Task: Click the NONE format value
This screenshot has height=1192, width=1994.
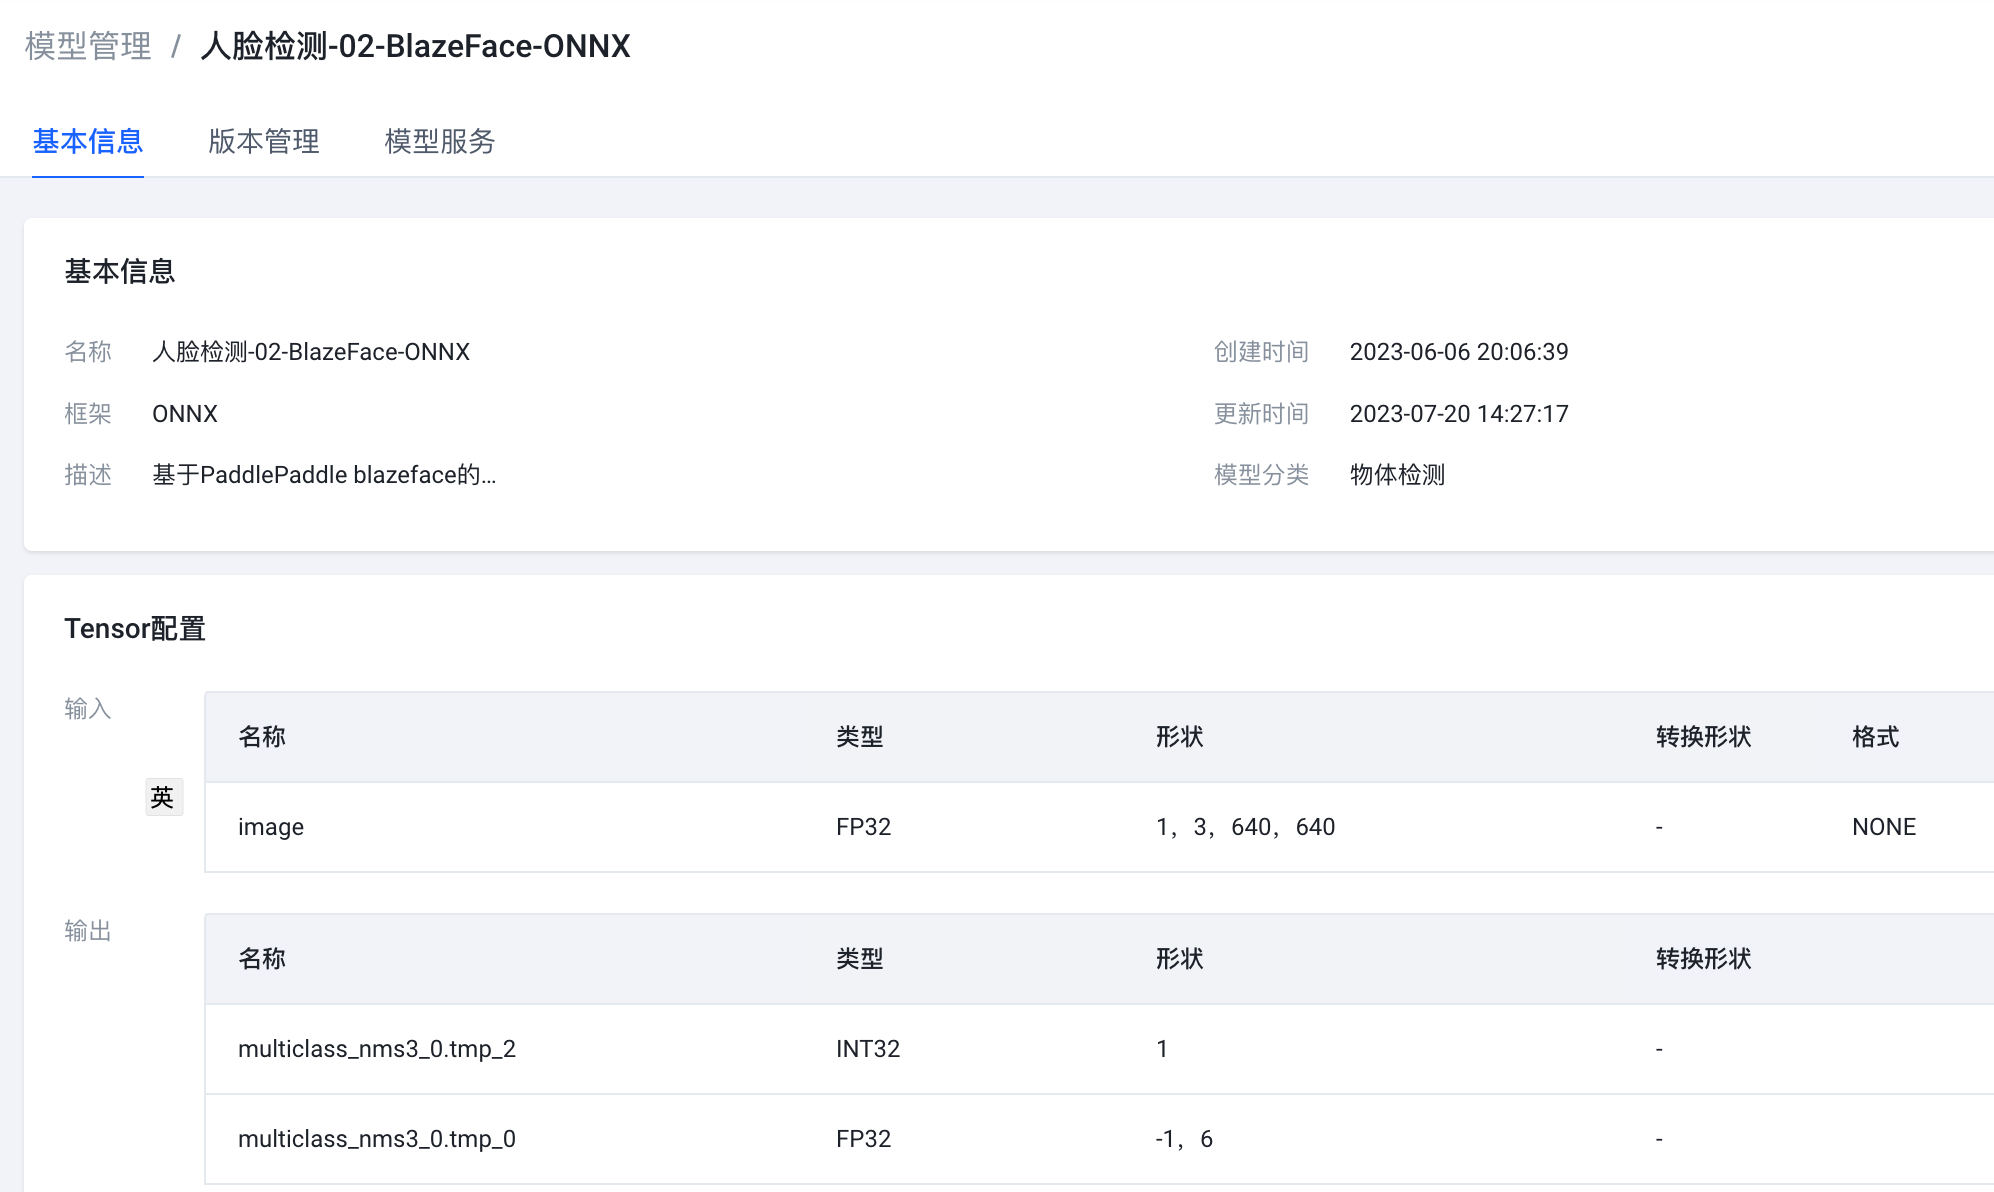Action: tap(1884, 827)
